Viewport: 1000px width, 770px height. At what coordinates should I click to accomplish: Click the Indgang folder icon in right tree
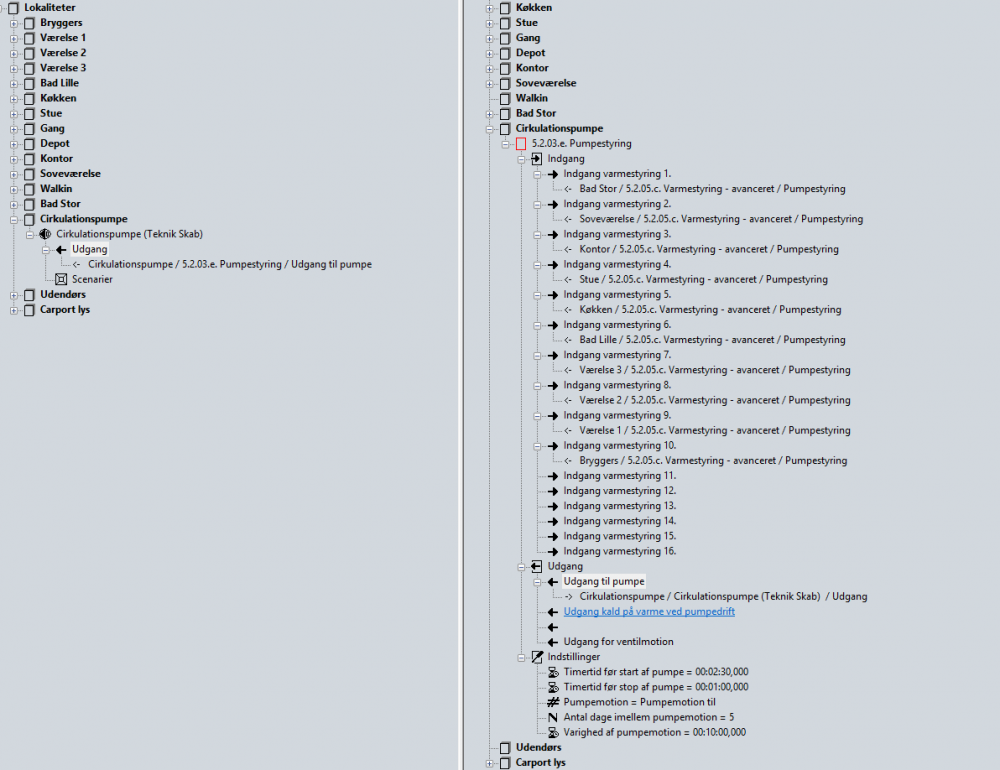coord(537,159)
